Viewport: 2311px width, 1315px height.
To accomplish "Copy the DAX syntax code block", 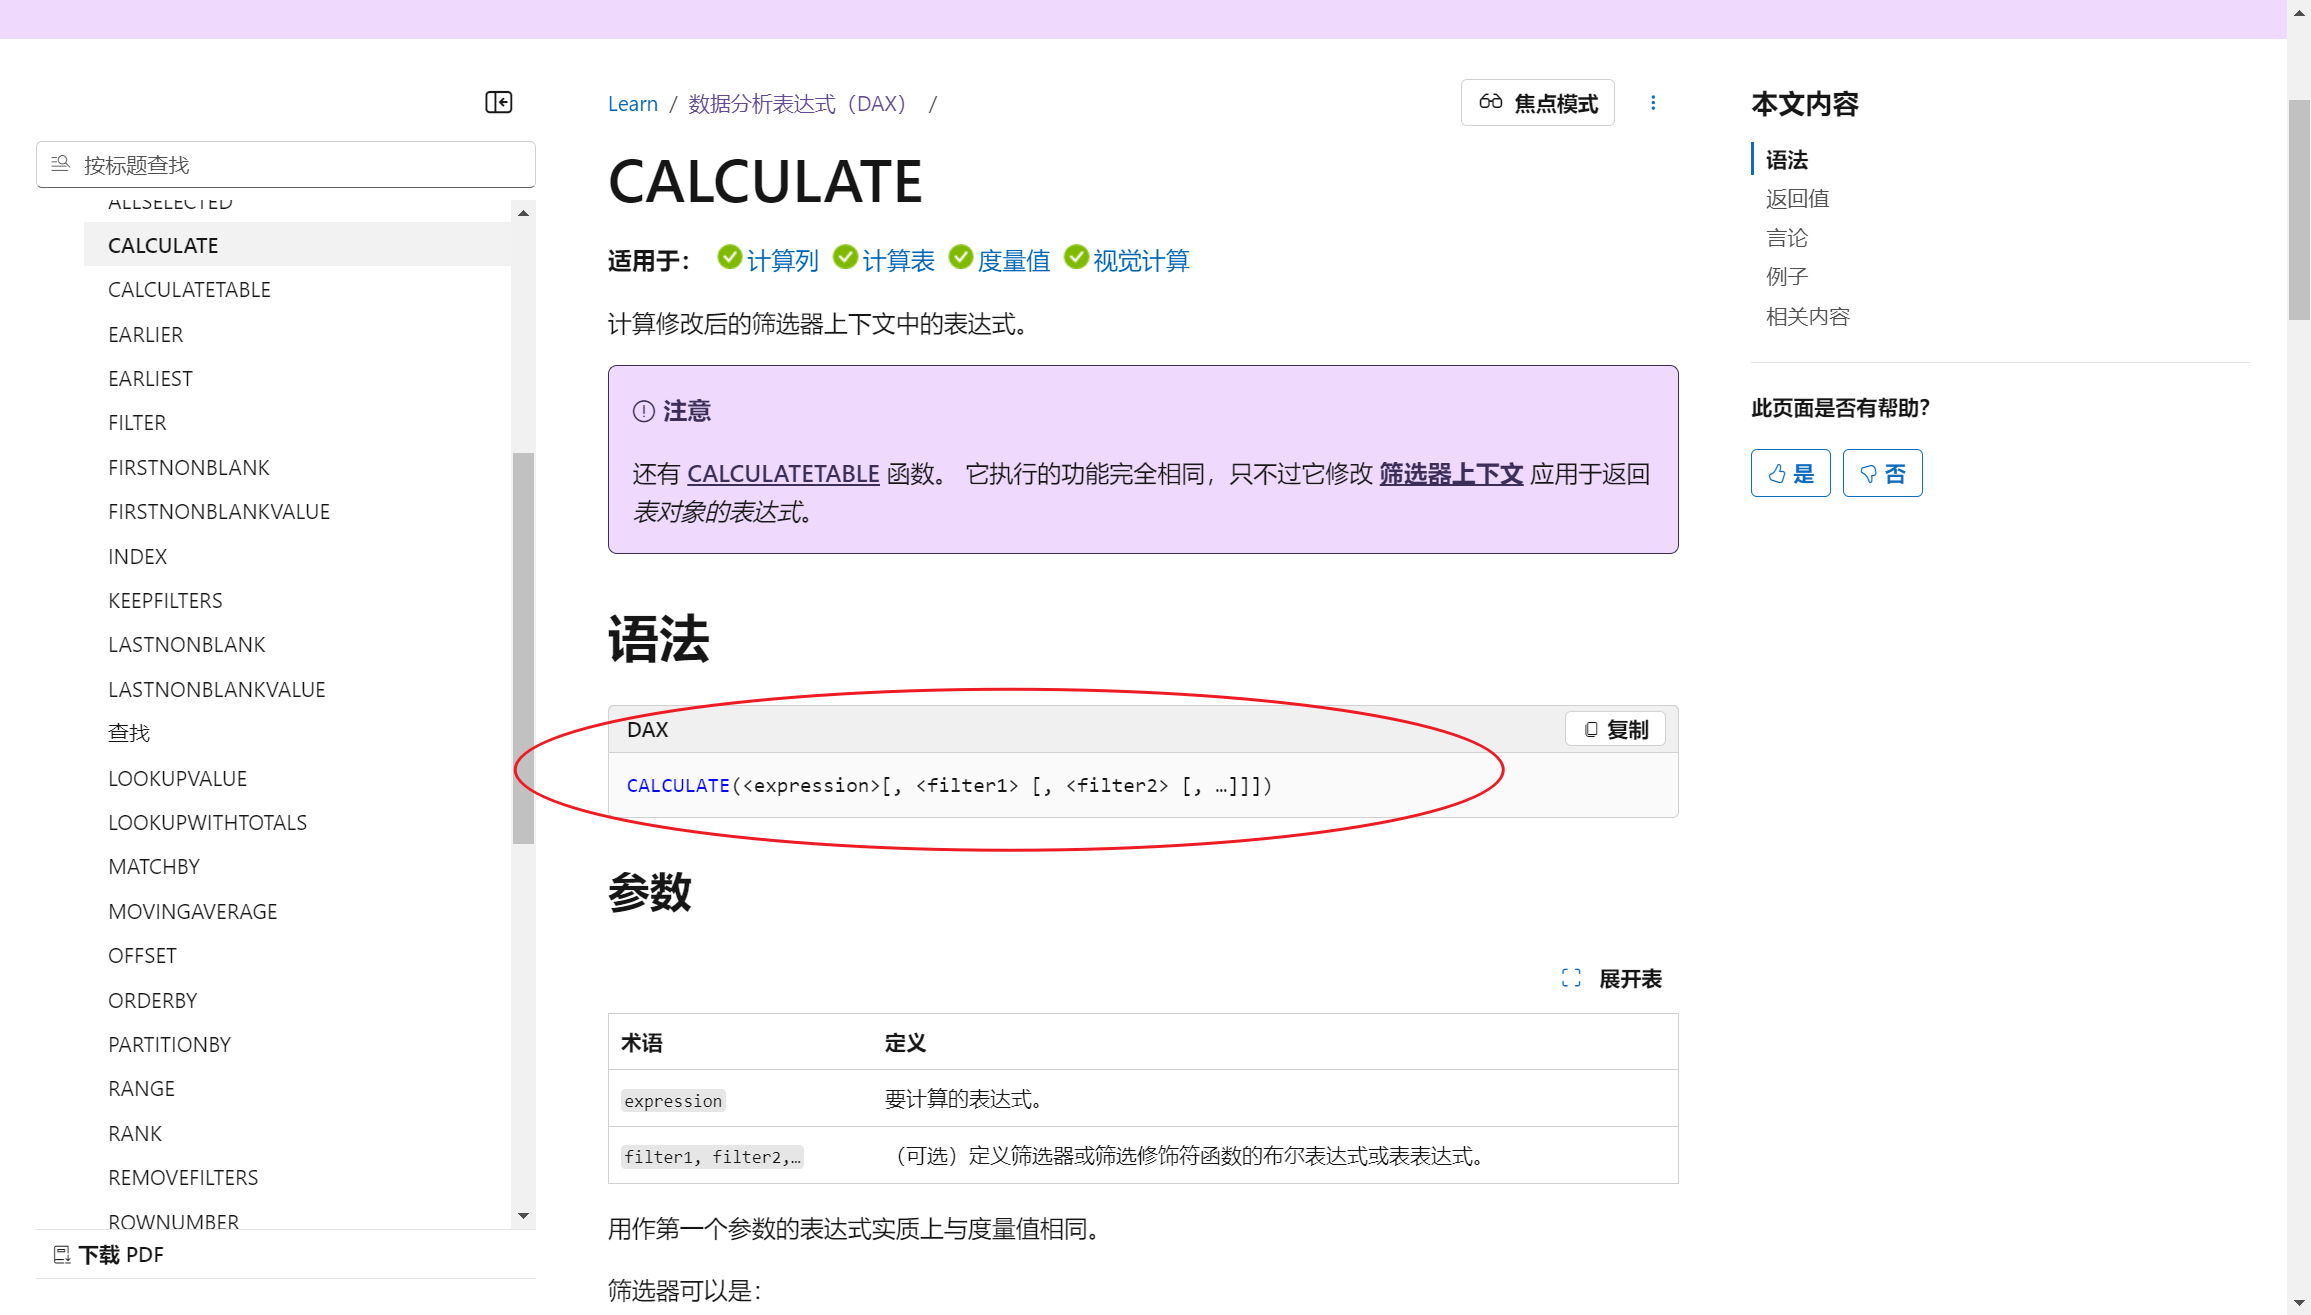I will point(1615,730).
